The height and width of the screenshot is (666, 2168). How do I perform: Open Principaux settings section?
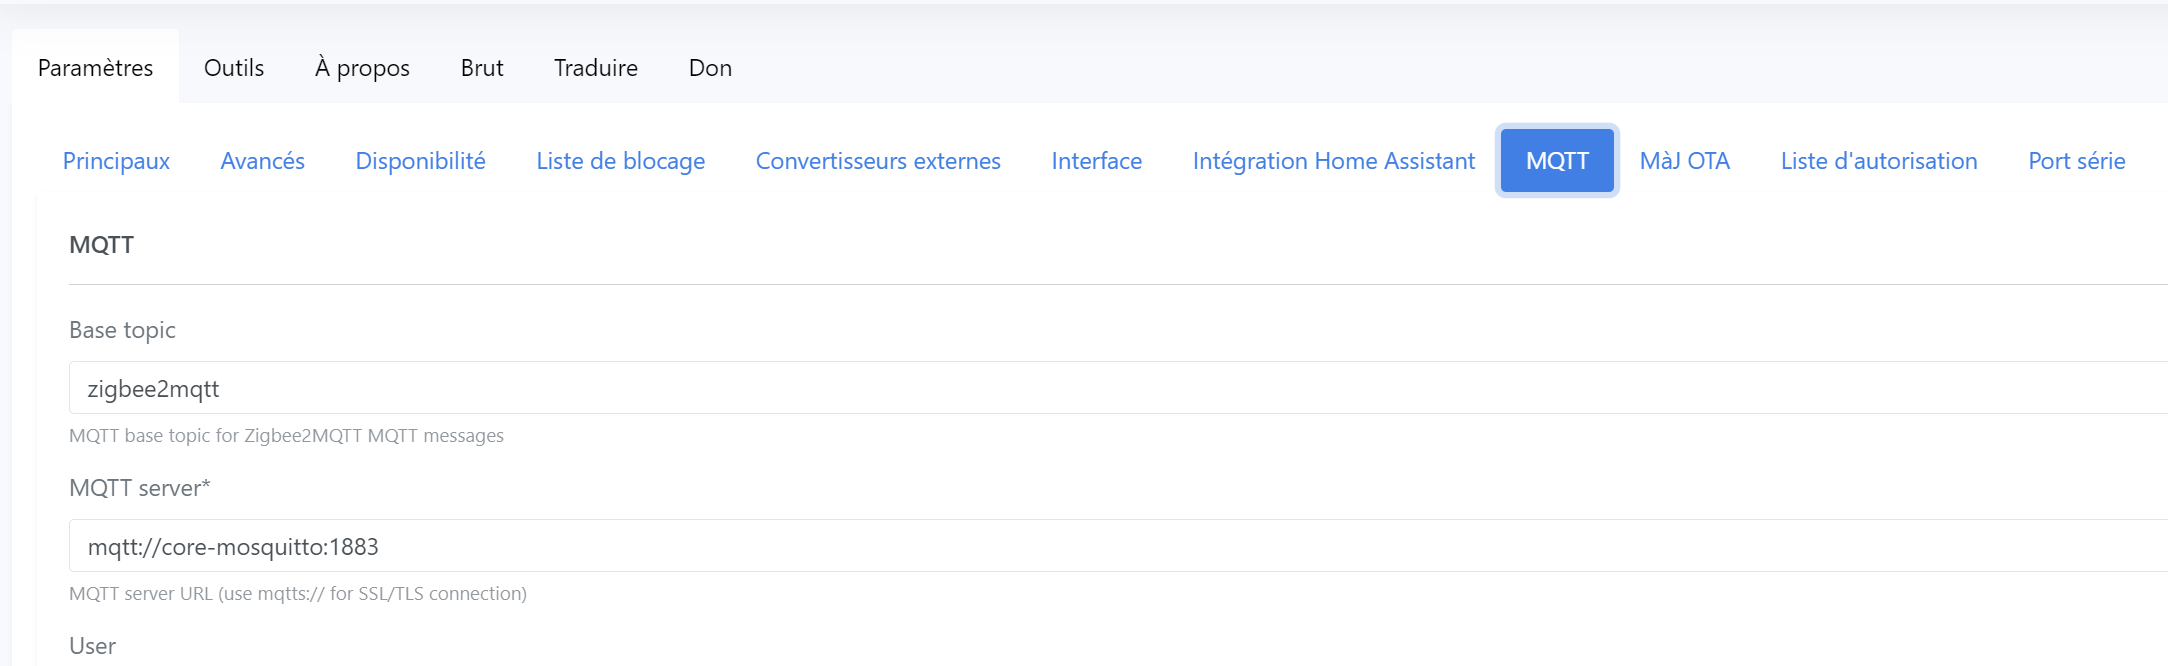[x=116, y=161]
